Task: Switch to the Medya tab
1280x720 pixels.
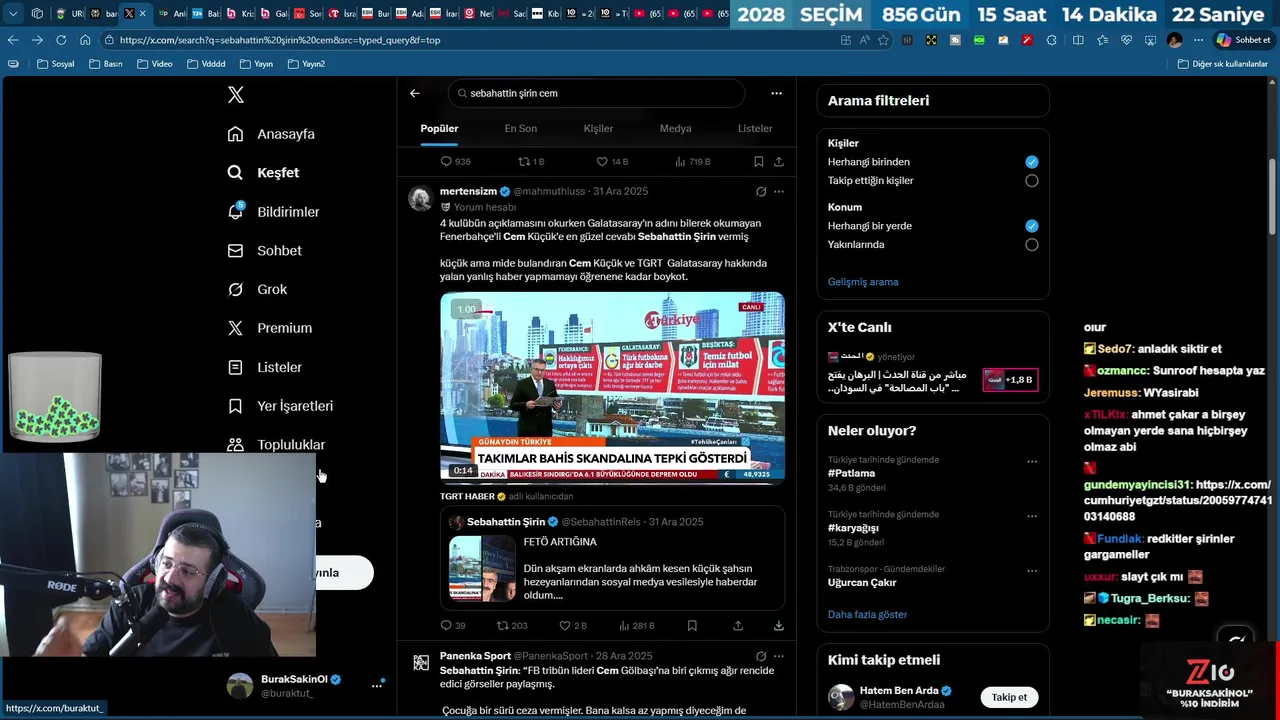Action: pos(675,129)
